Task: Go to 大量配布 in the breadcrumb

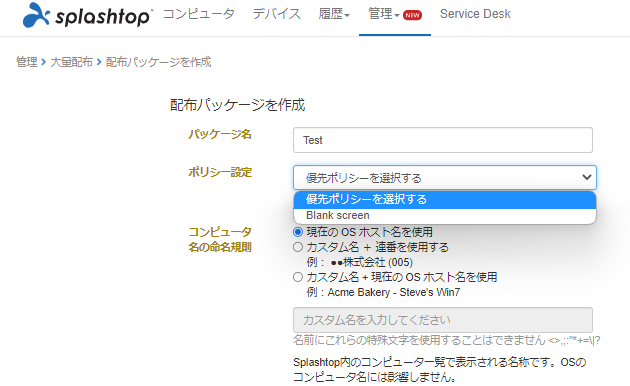Action: (x=72, y=62)
